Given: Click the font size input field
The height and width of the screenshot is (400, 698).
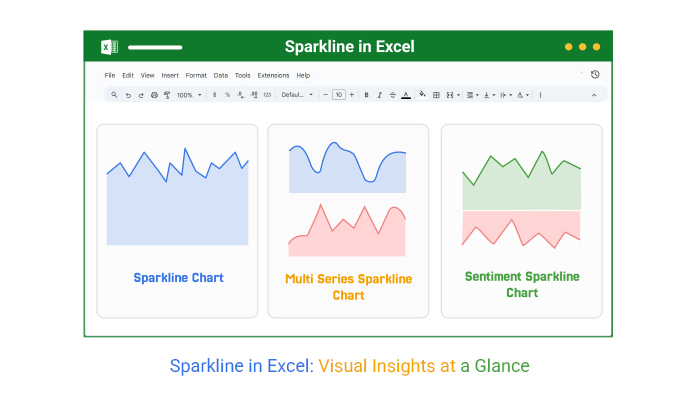Looking at the screenshot, I should 339,95.
